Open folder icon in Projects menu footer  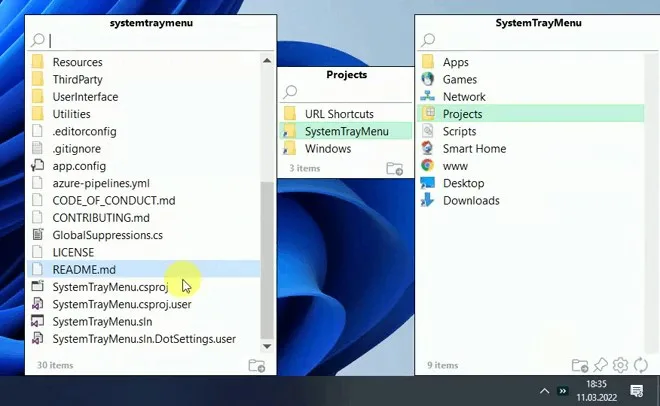(x=394, y=168)
